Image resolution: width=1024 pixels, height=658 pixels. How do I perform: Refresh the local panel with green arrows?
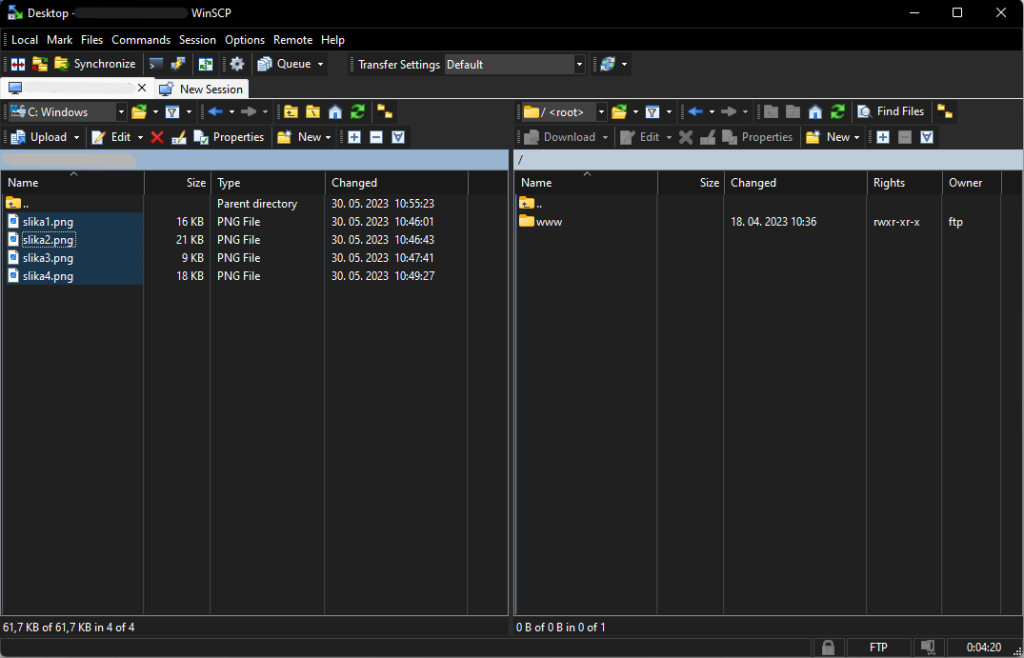[357, 112]
